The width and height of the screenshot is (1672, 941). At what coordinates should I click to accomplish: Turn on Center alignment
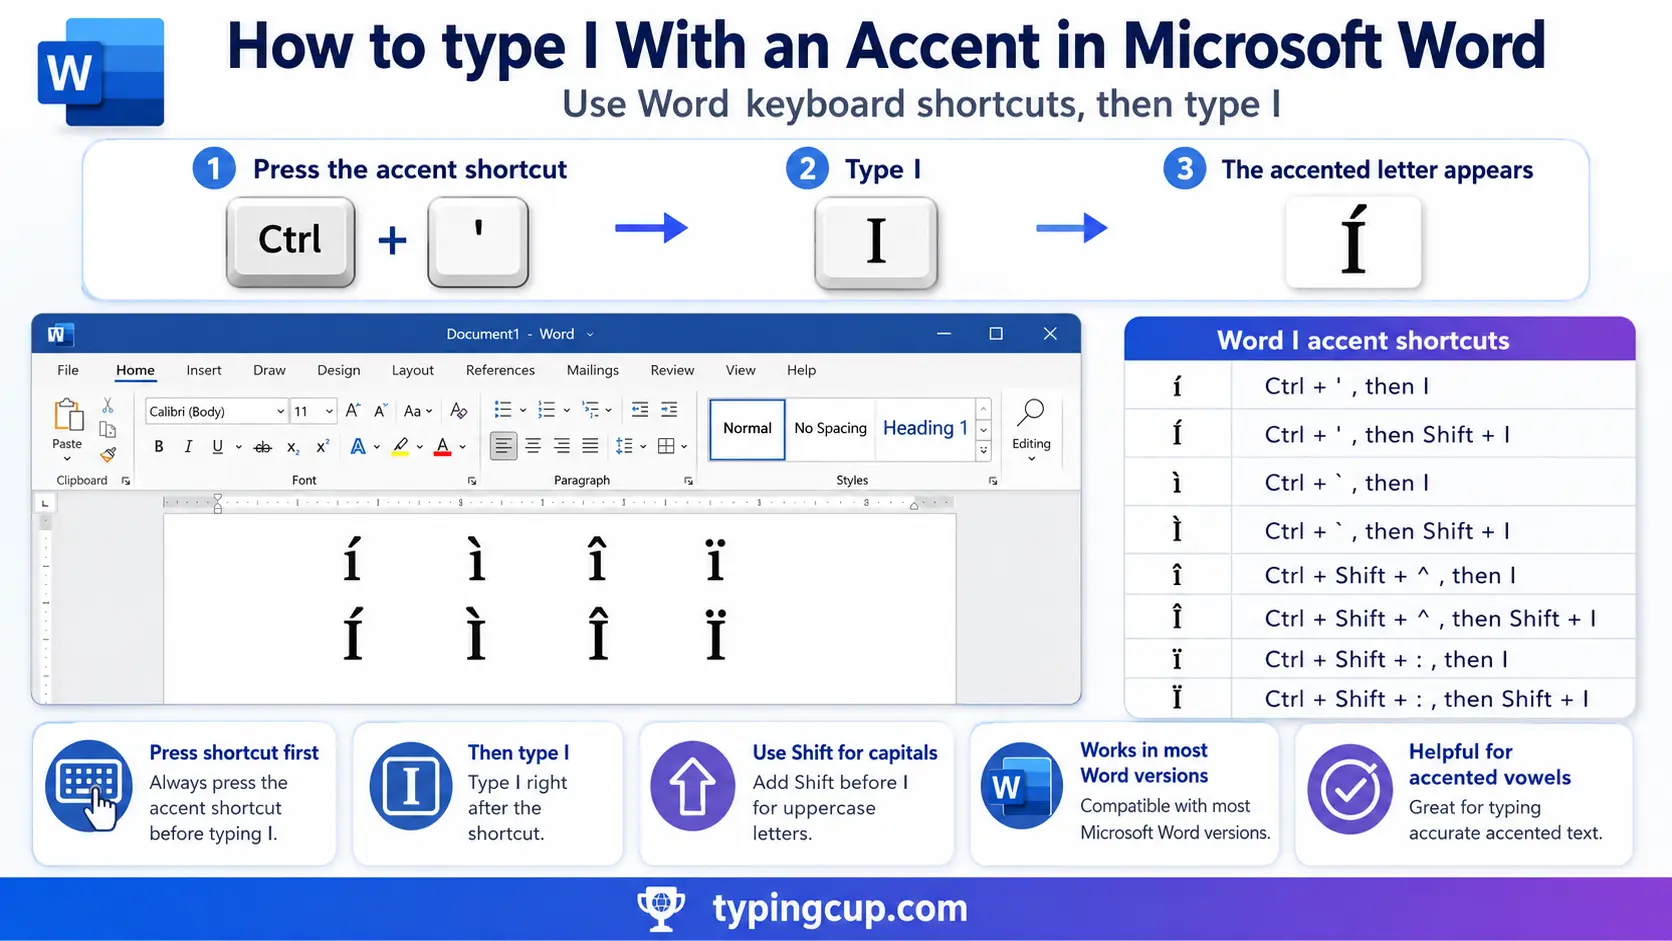point(533,446)
